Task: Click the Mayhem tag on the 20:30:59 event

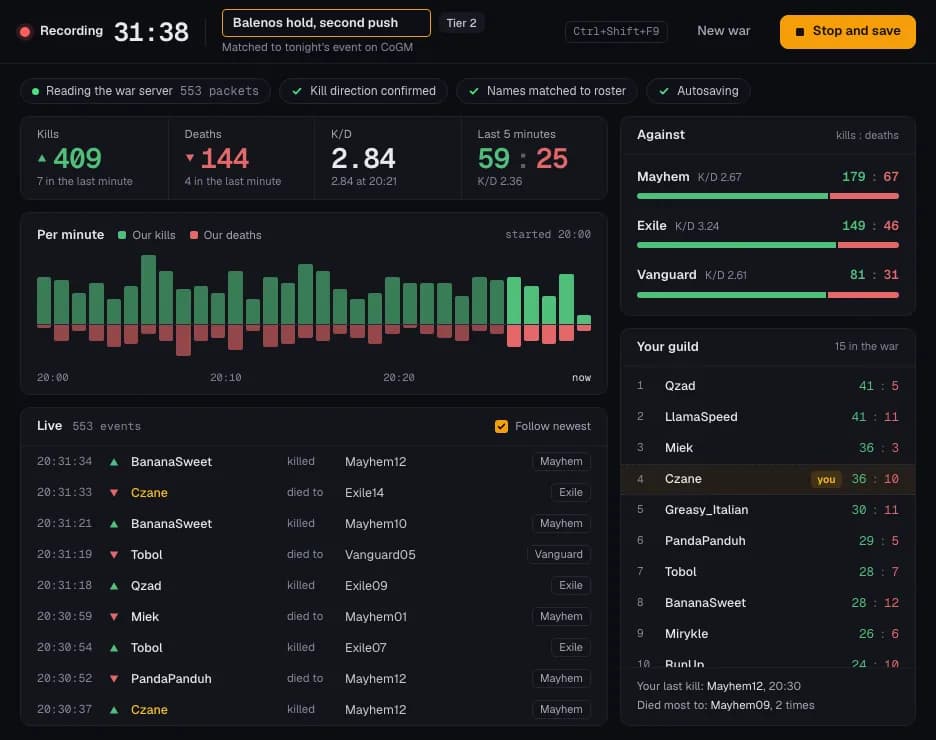Action: 561,616
